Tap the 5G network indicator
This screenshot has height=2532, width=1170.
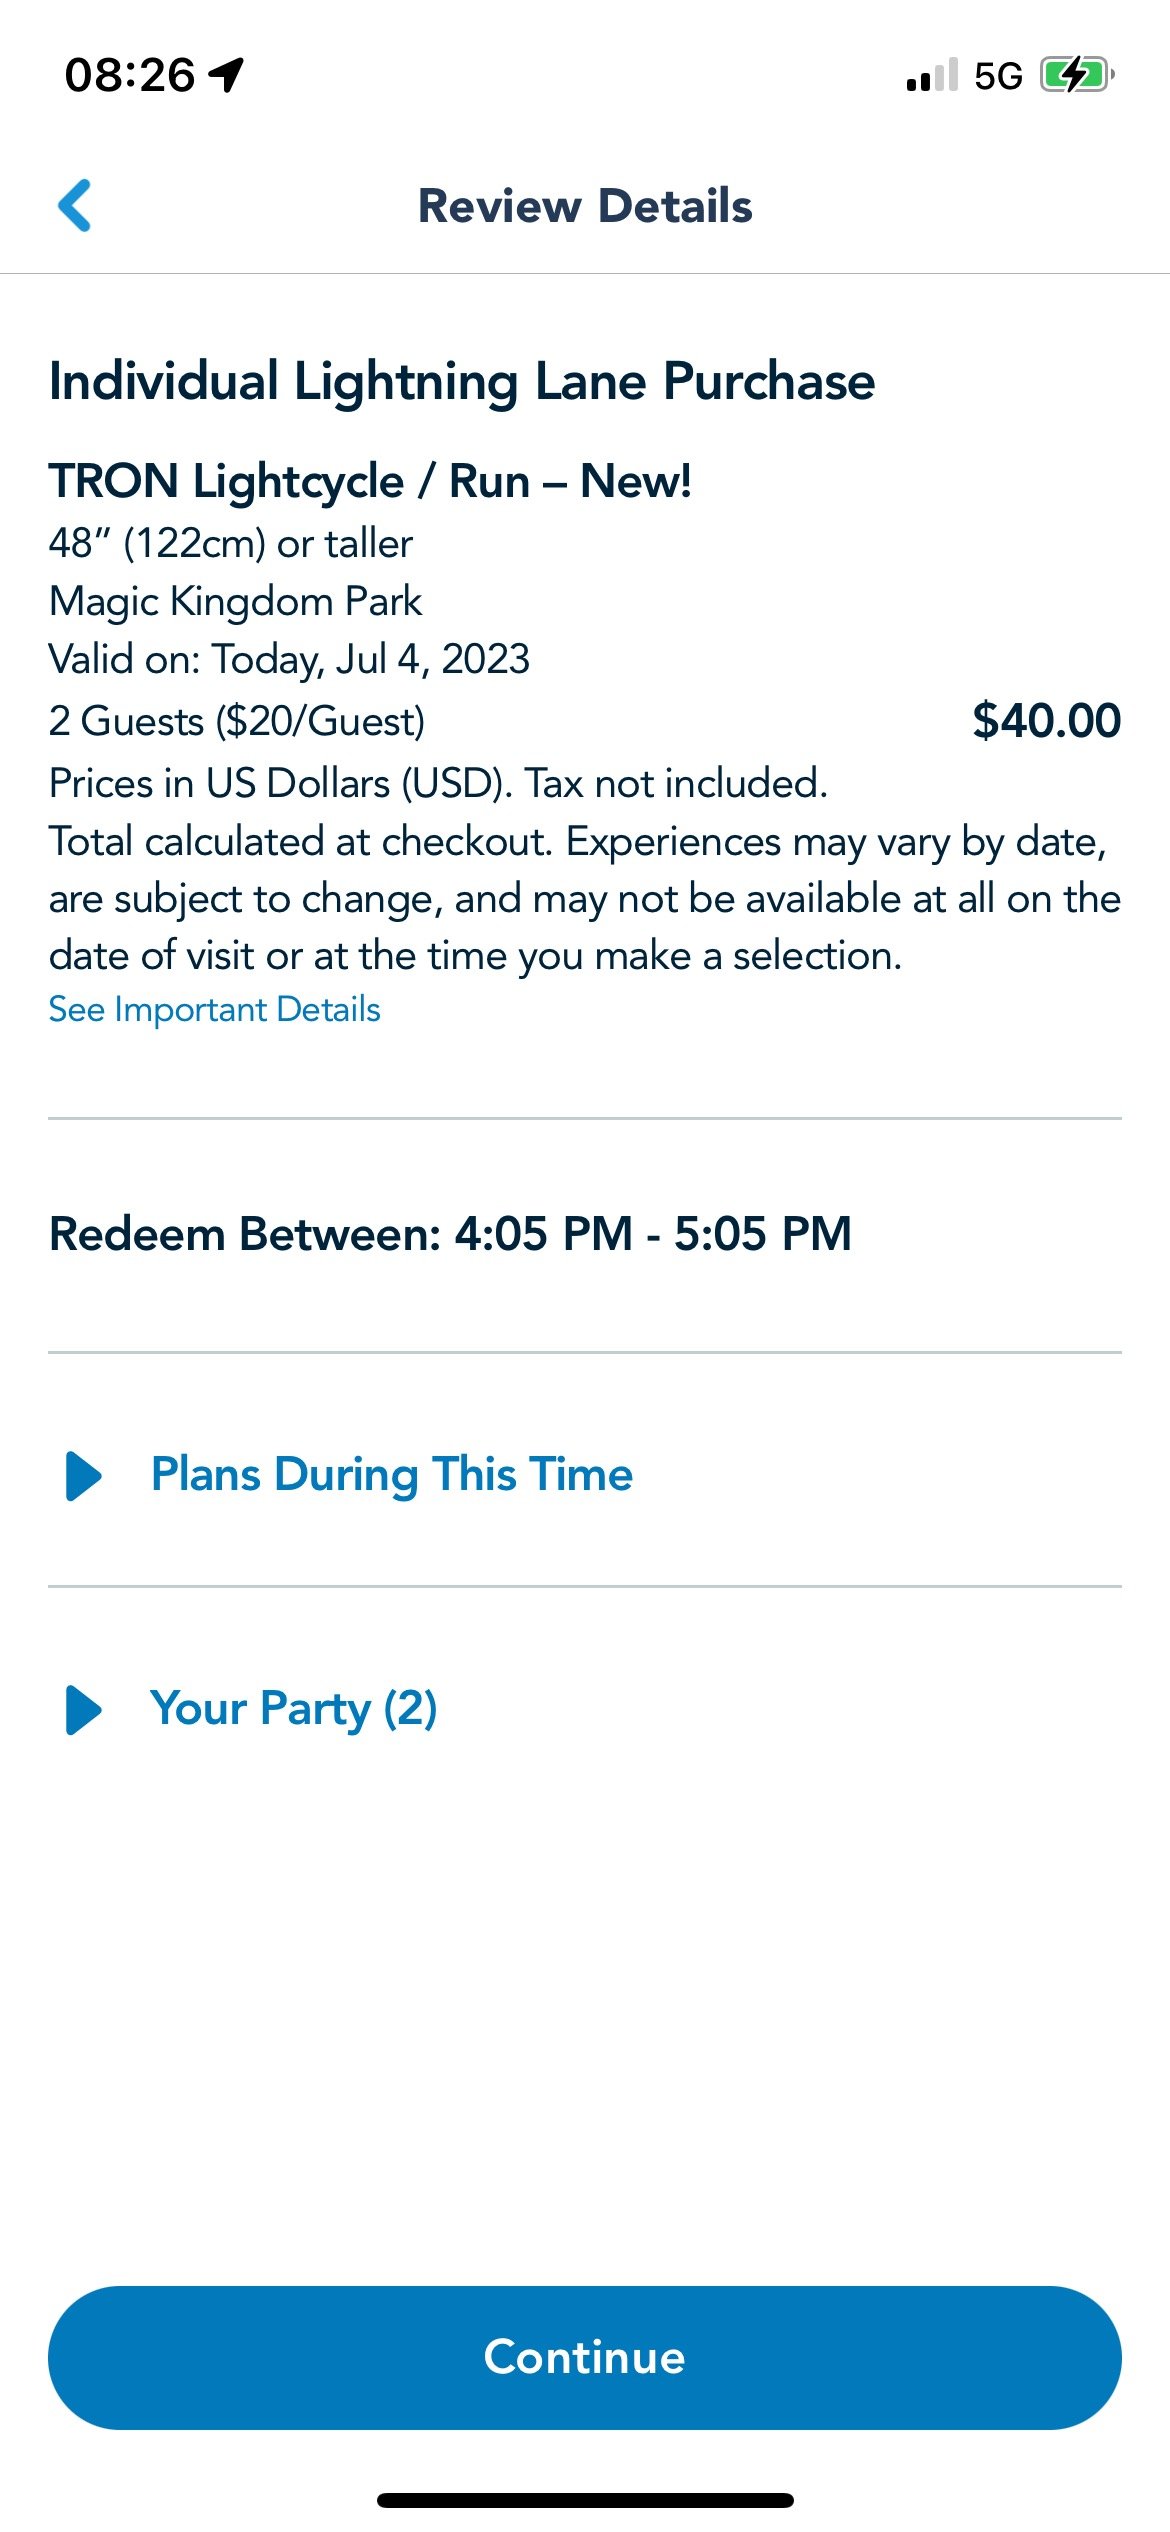coord(998,76)
